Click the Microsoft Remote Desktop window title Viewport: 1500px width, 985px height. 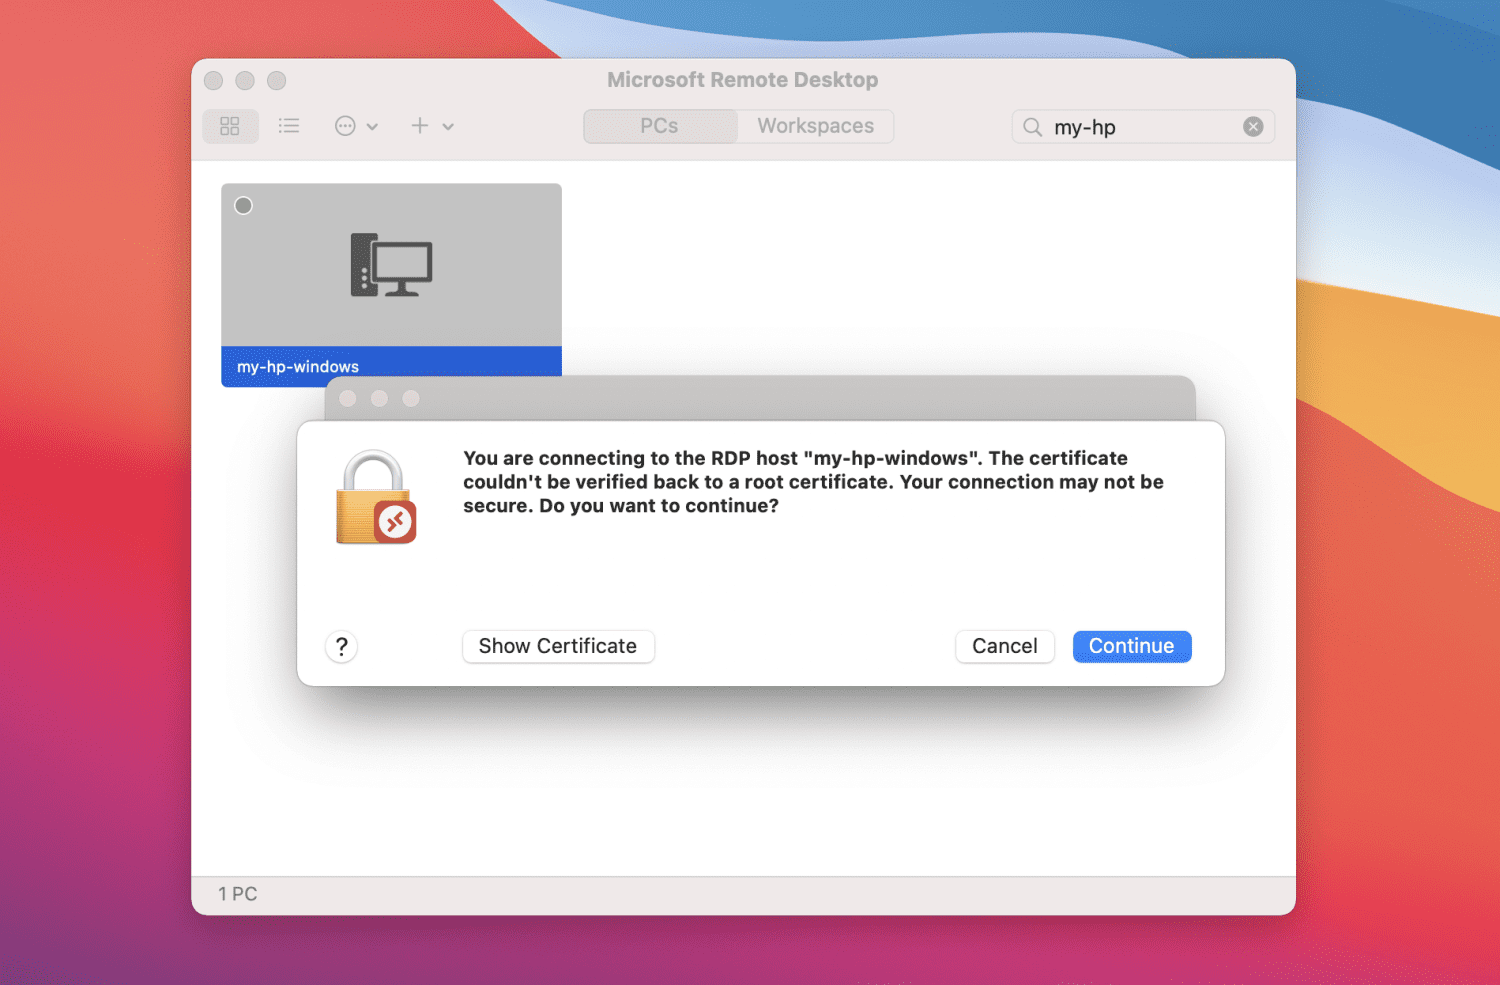click(x=743, y=80)
